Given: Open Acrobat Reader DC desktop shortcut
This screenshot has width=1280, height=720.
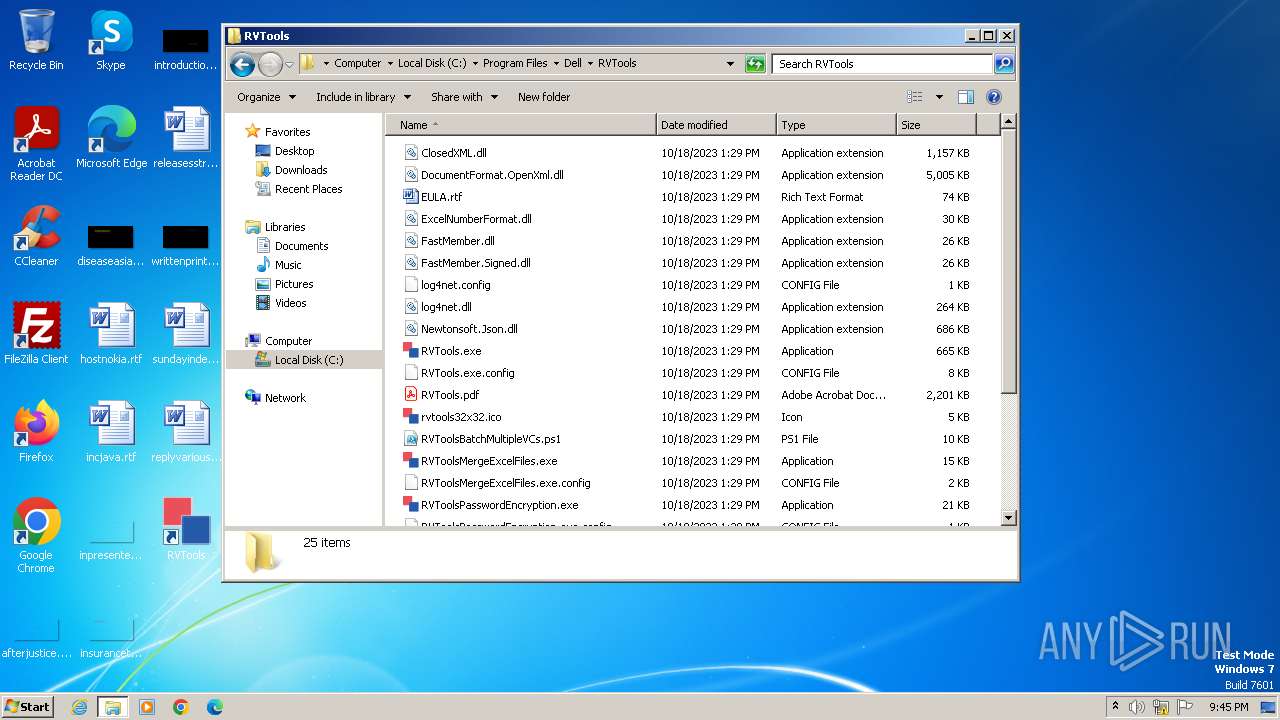Looking at the screenshot, I should (x=36, y=144).
